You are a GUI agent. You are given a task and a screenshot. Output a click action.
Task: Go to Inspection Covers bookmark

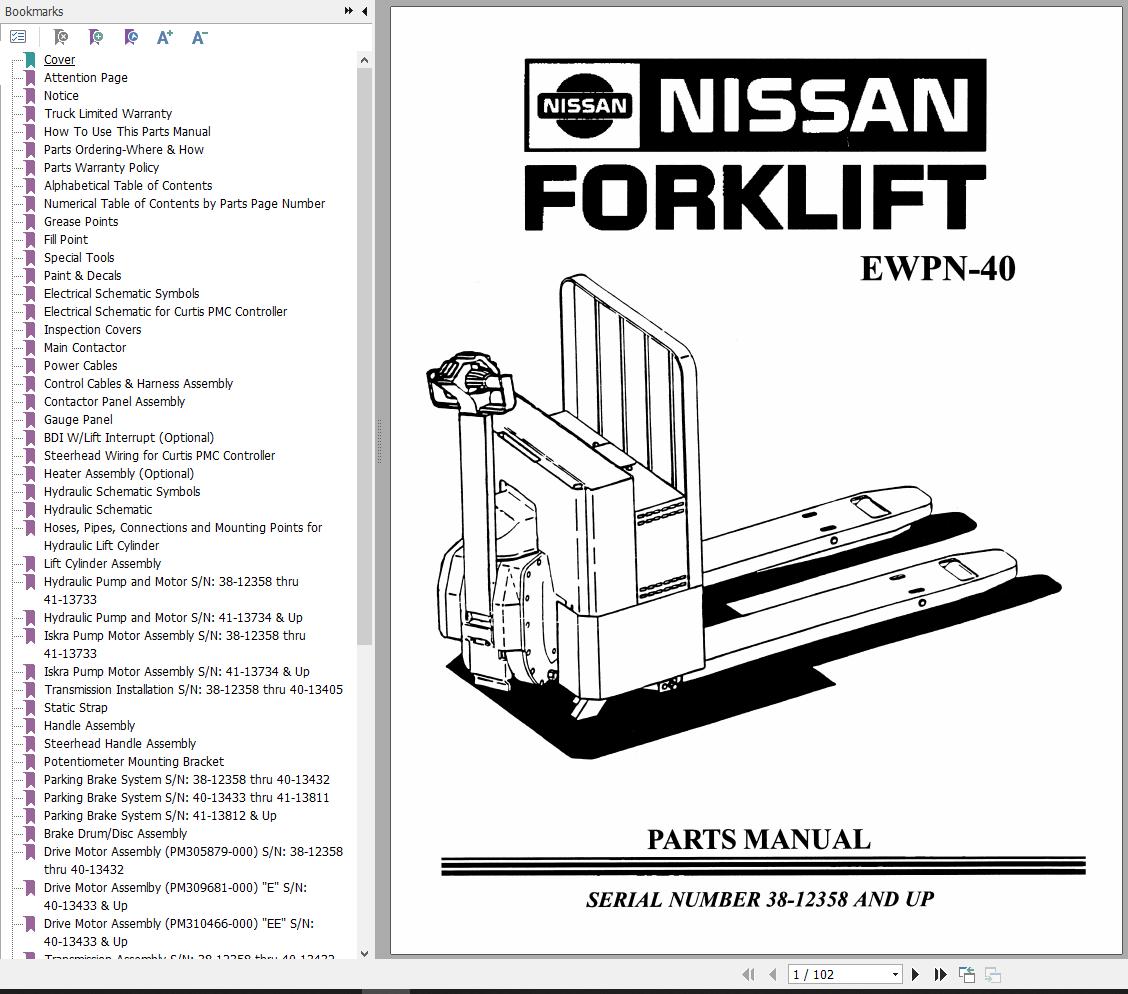click(93, 329)
